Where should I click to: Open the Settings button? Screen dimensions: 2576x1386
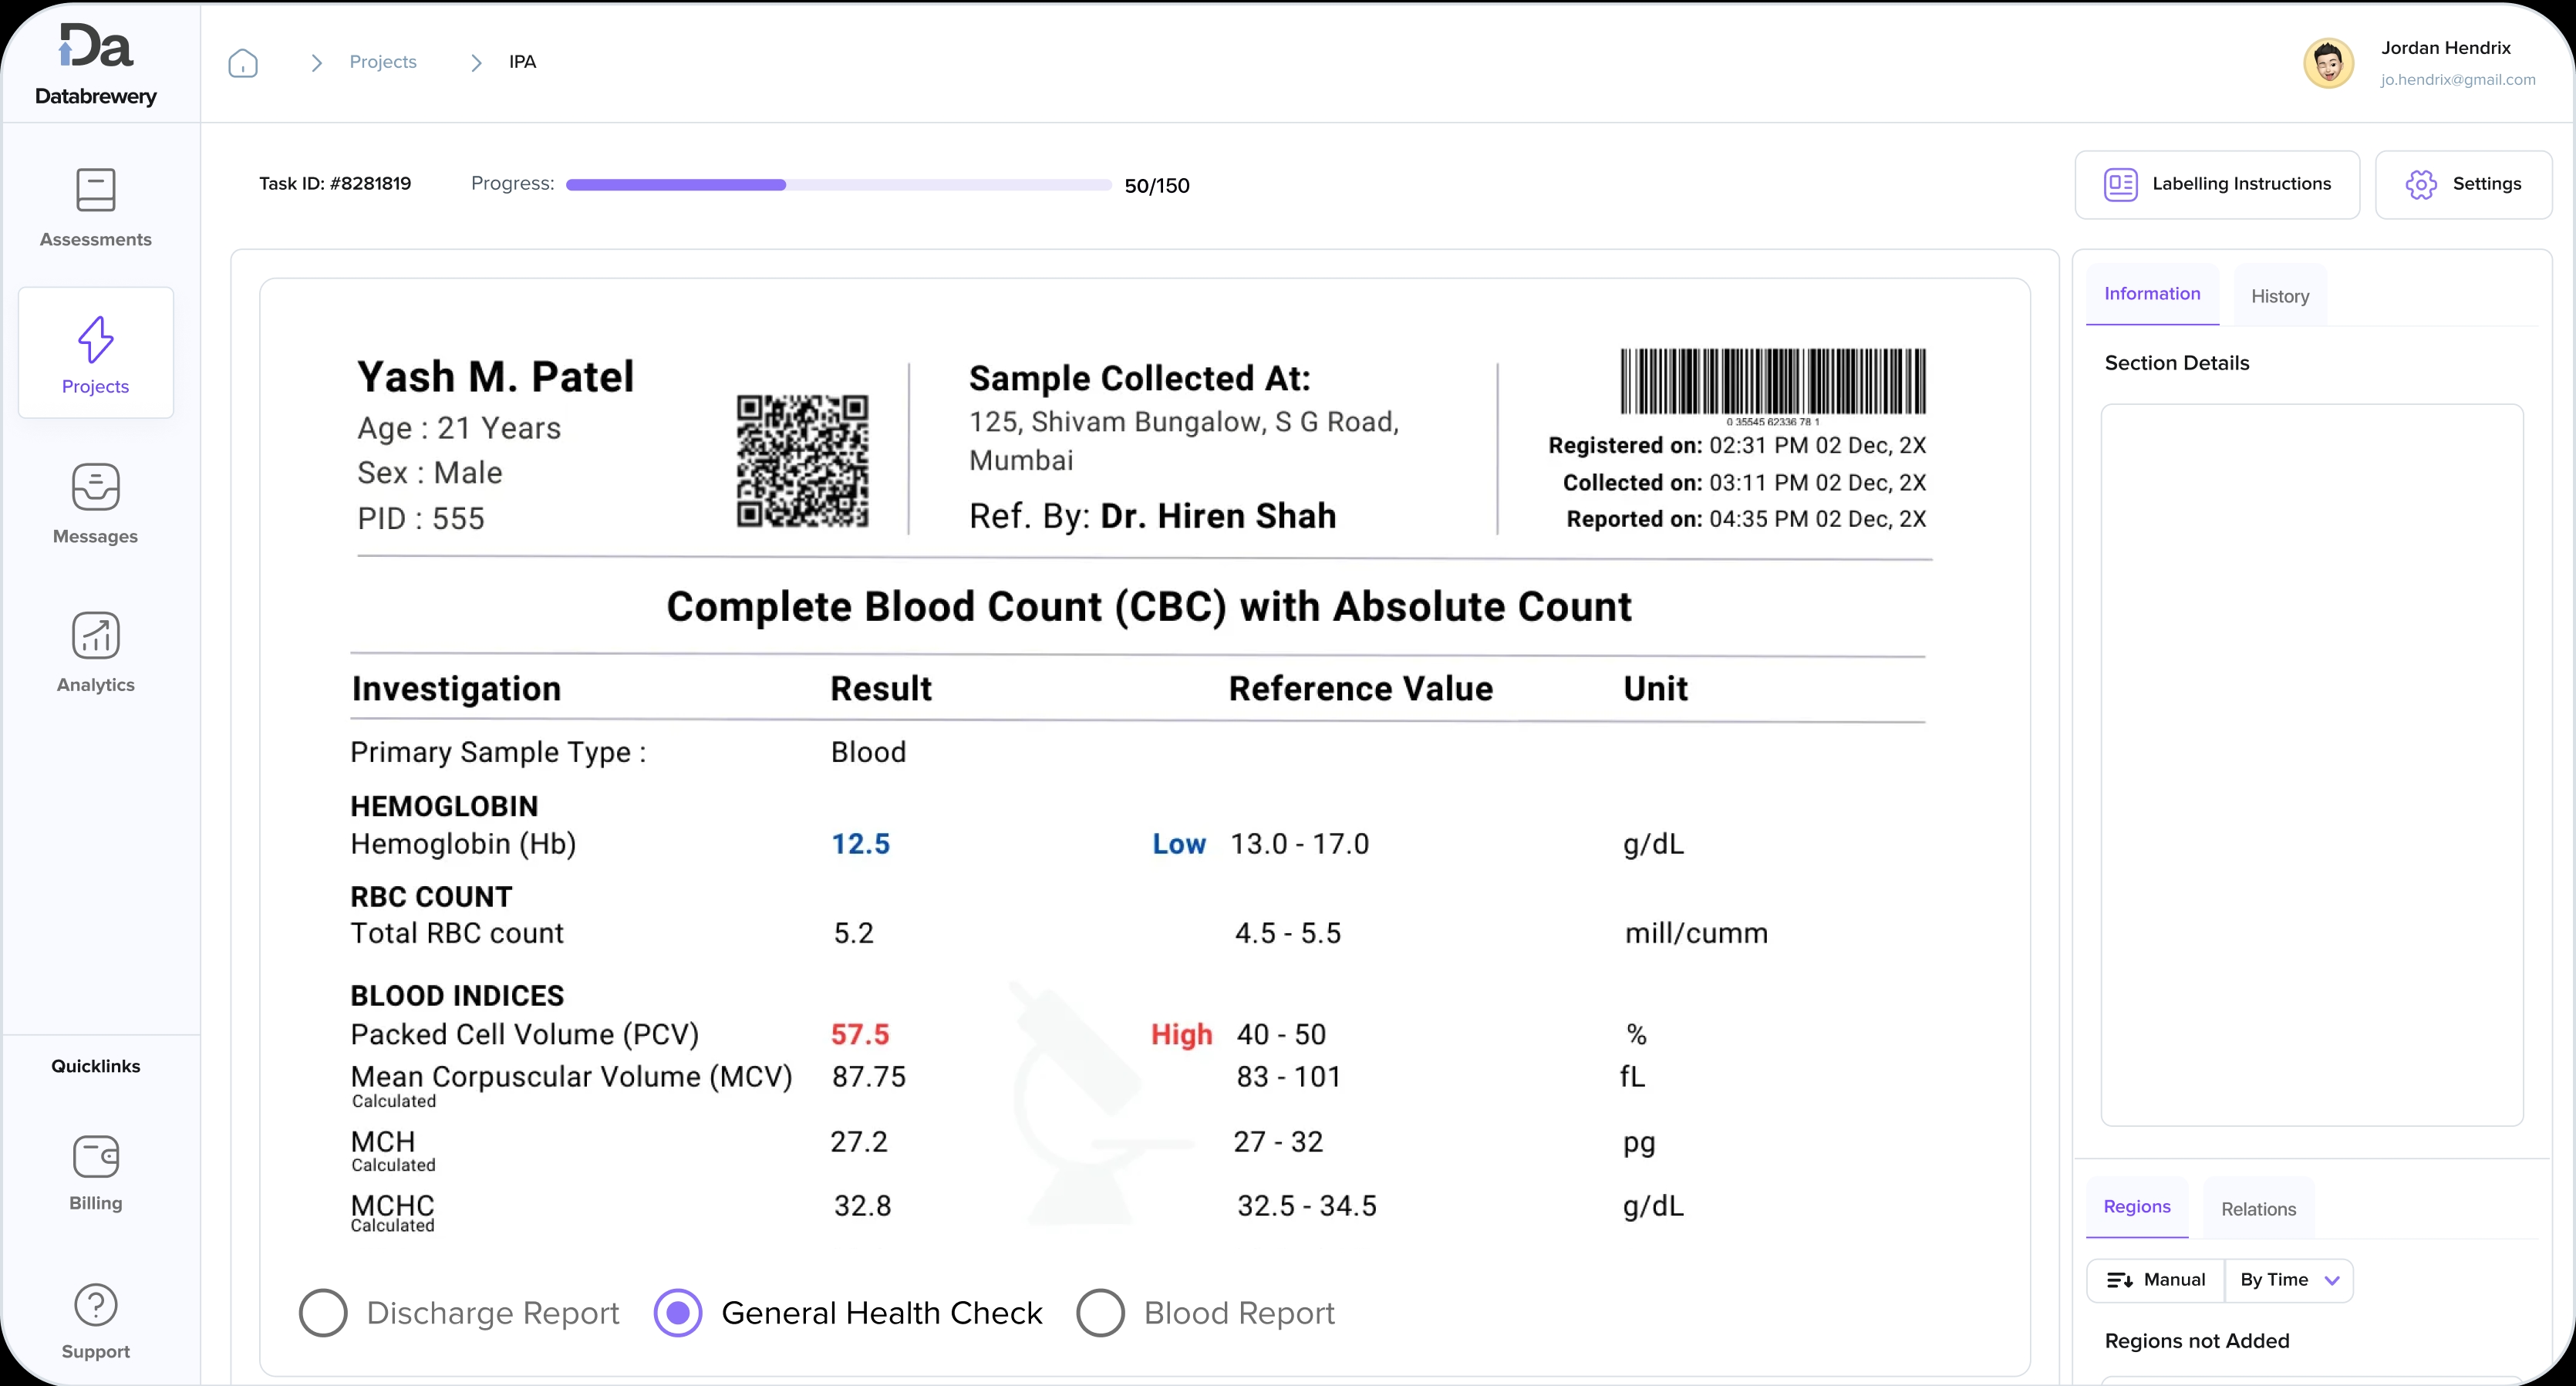(x=2463, y=184)
